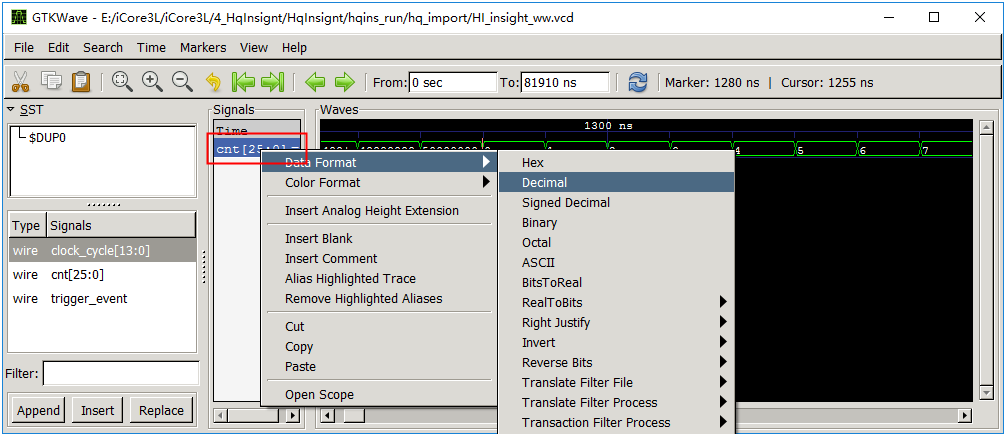Click the Zoom In toolbar icon
Screen dimensions: 1005x436
pos(152,82)
